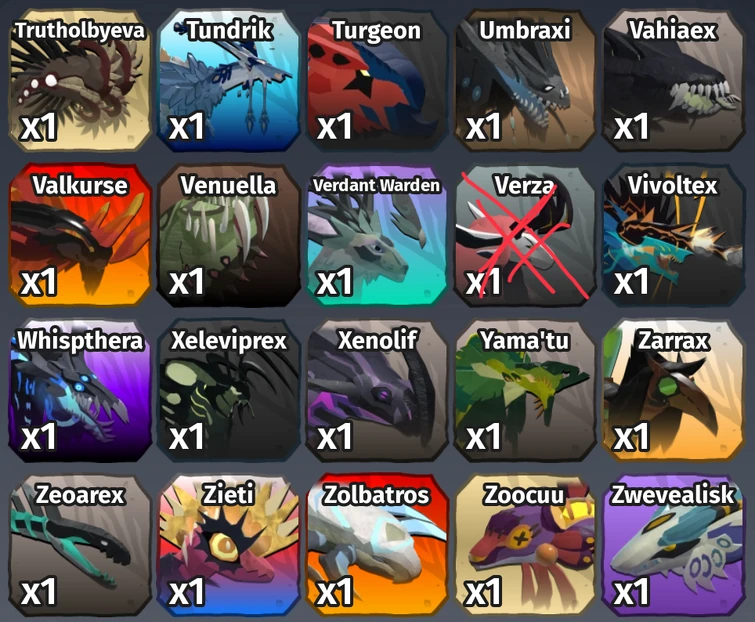
Task: Open the Xeleviprex creature icon
Action: 228,390
